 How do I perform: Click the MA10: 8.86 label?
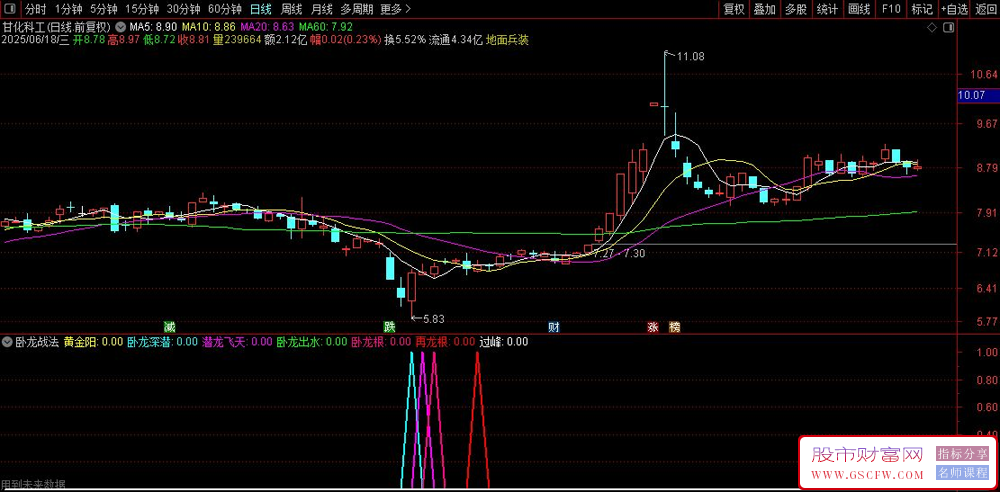209,28
